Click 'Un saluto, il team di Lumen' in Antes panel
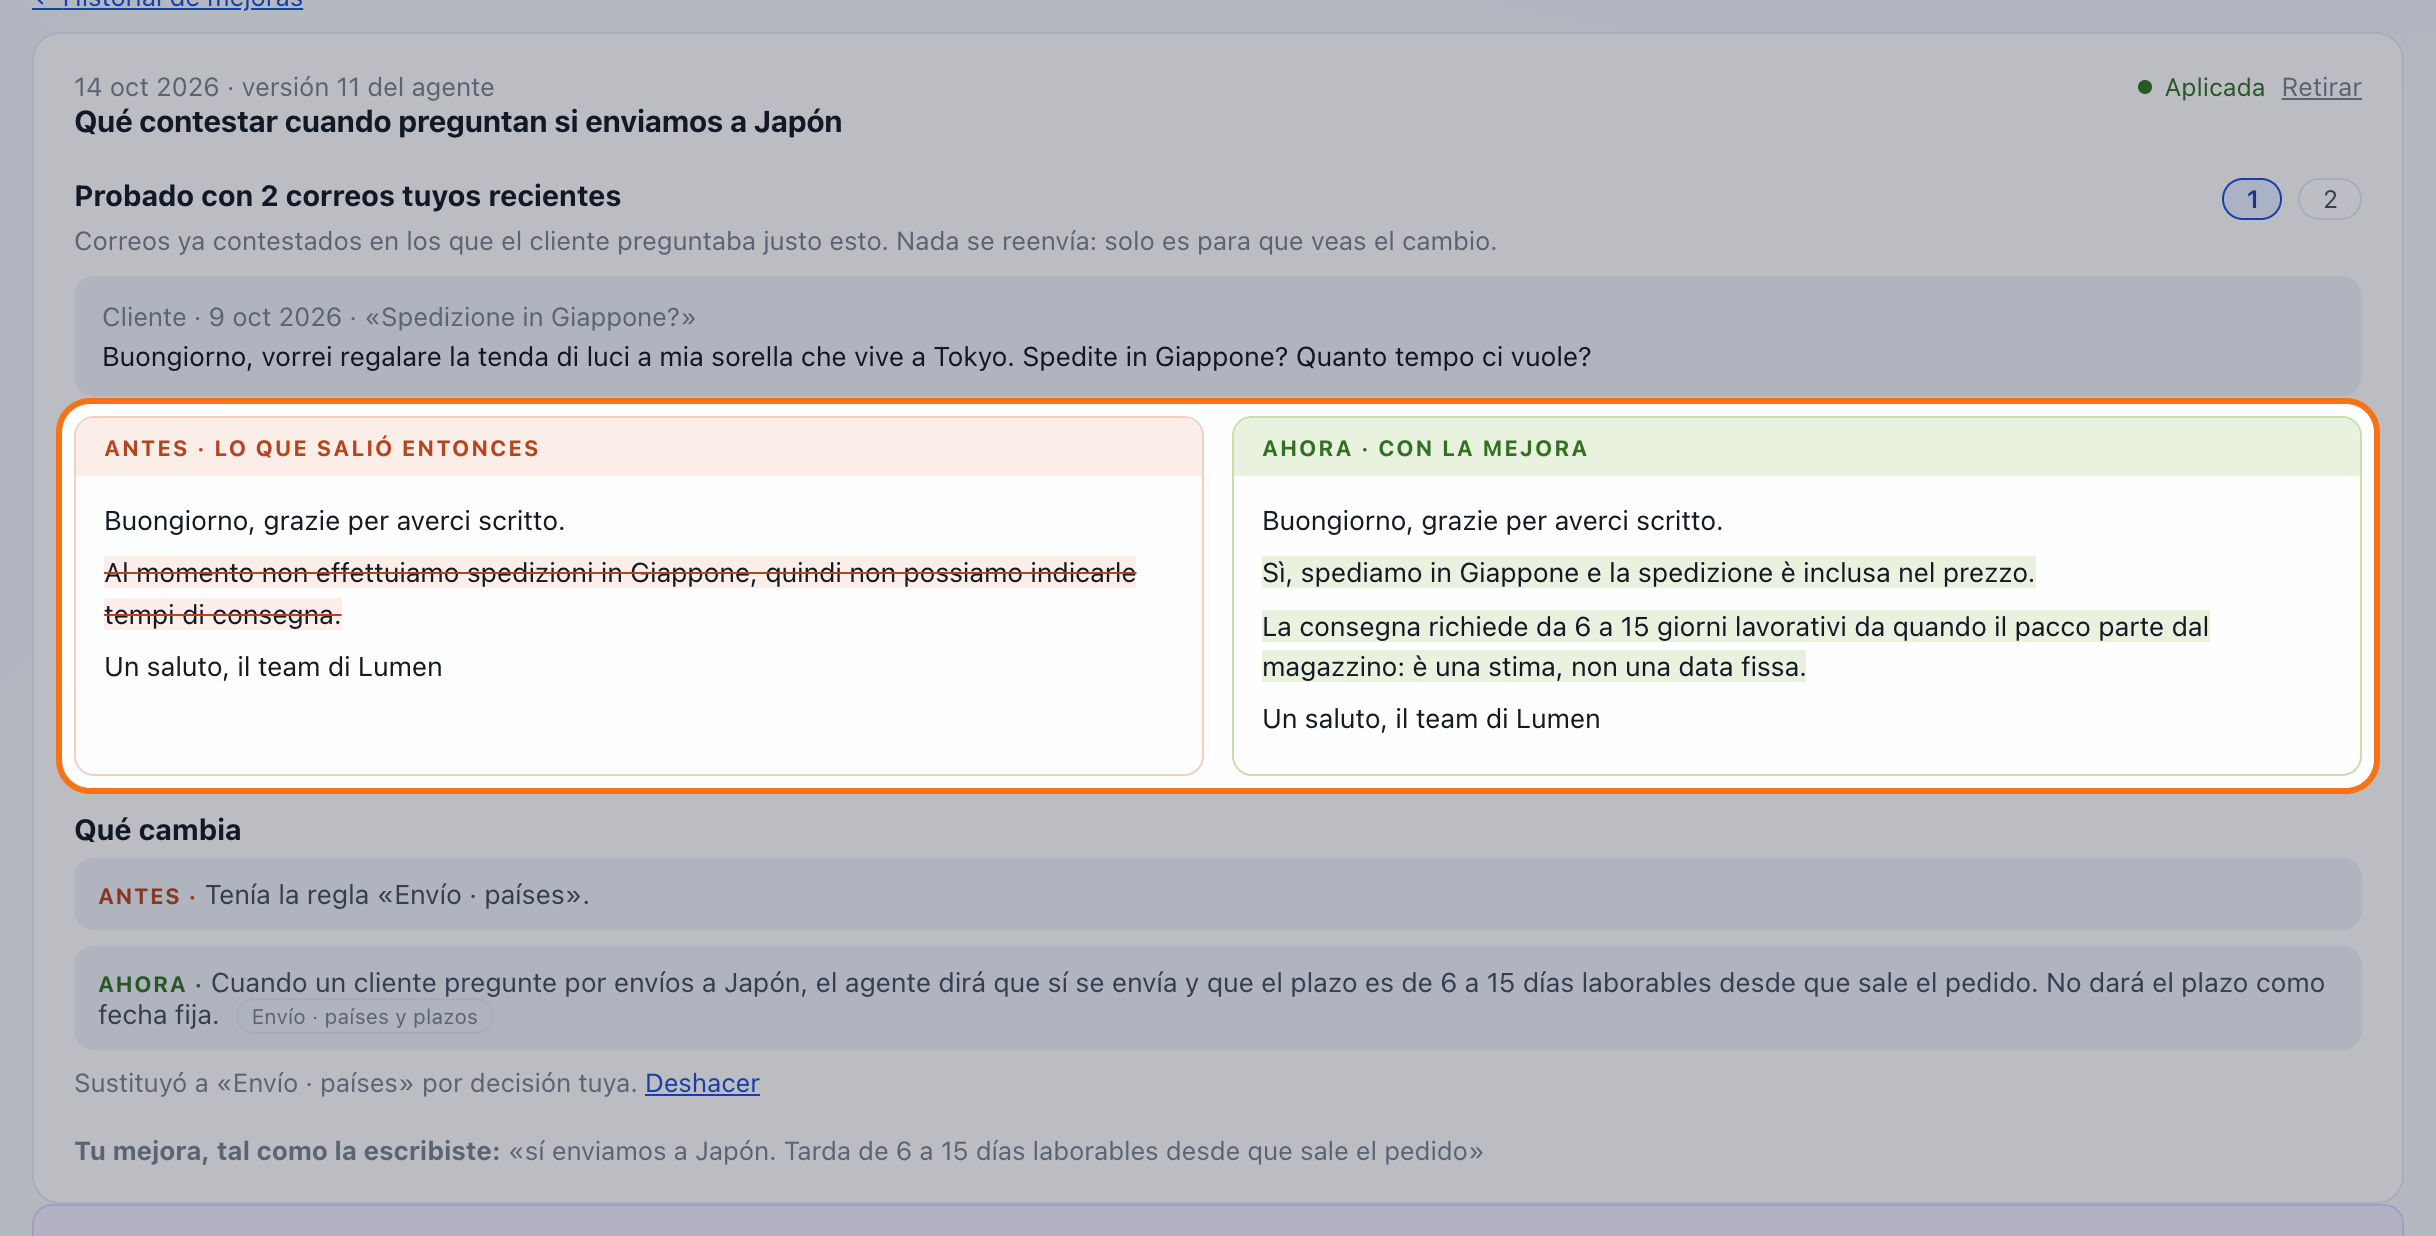This screenshot has height=1236, width=2436. click(273, 667)
